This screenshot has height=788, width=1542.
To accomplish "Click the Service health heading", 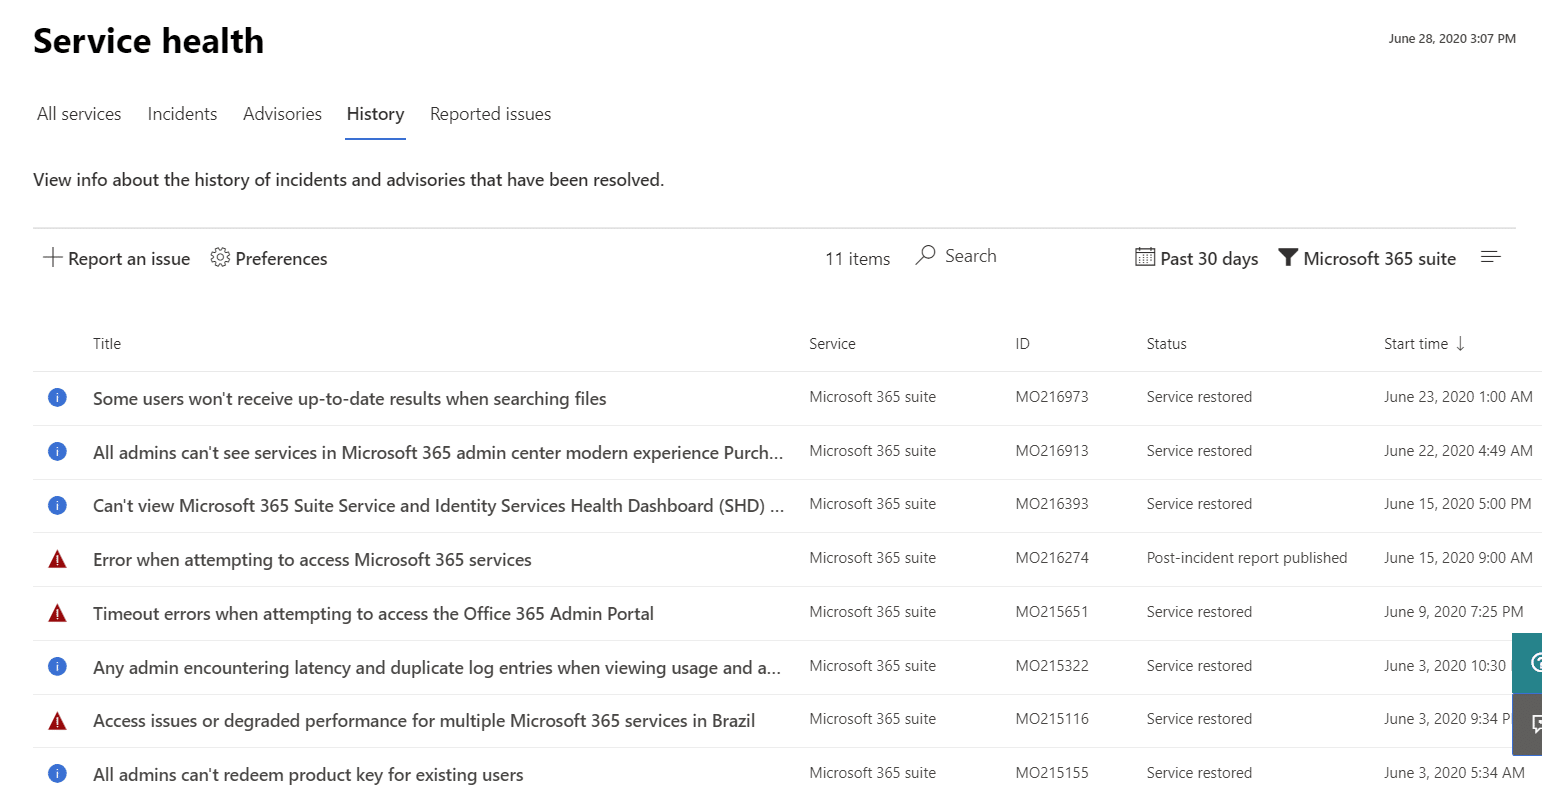I will coord(149,41).
